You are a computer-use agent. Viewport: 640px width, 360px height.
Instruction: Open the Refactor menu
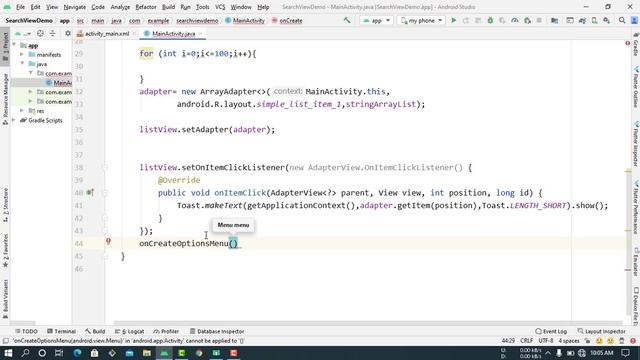tap(146, 7)
